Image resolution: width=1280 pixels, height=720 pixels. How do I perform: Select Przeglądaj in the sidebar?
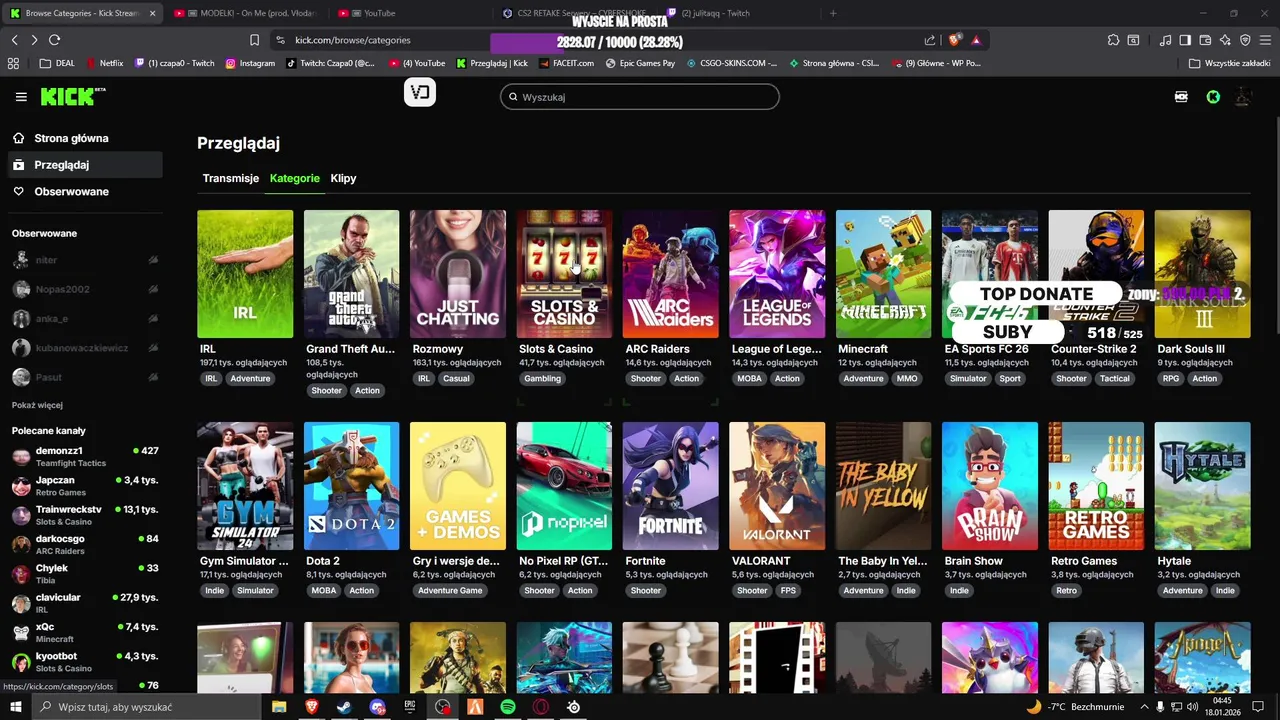click(84, 165)
